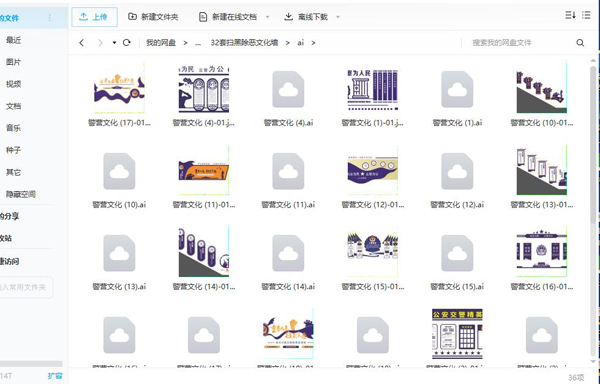
Task: Click the 扩容 expand storage link
Action: click(55, 376)
